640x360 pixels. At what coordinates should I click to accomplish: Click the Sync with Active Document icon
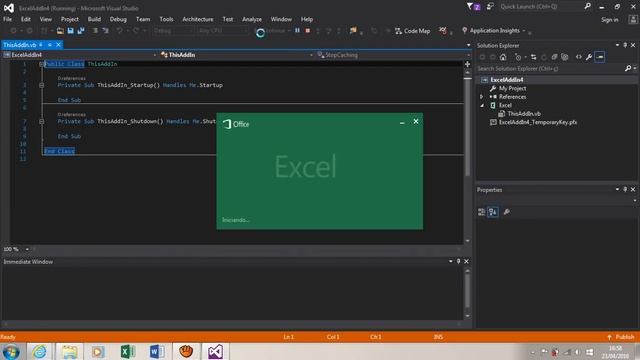(x=533, y=57)
